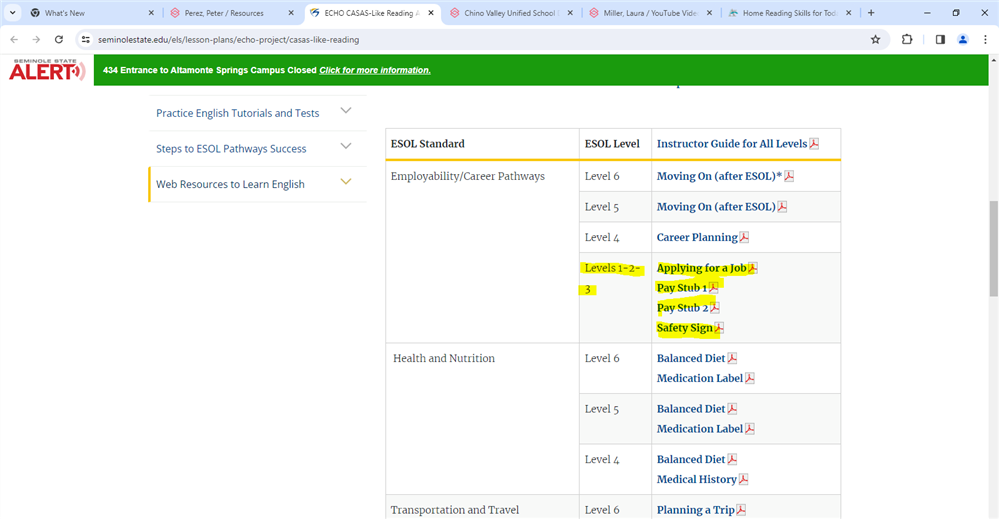
Task: Click the browser back arrow
Action: (15, 39)
